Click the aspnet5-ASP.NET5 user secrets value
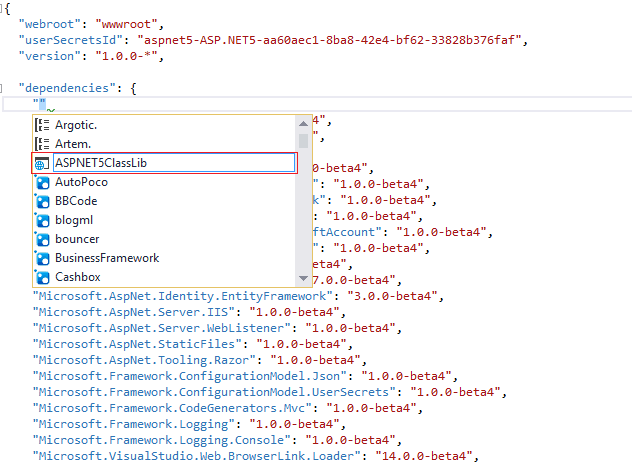The width and height of the screenshot is (632, 465). [x=329, y=40]
